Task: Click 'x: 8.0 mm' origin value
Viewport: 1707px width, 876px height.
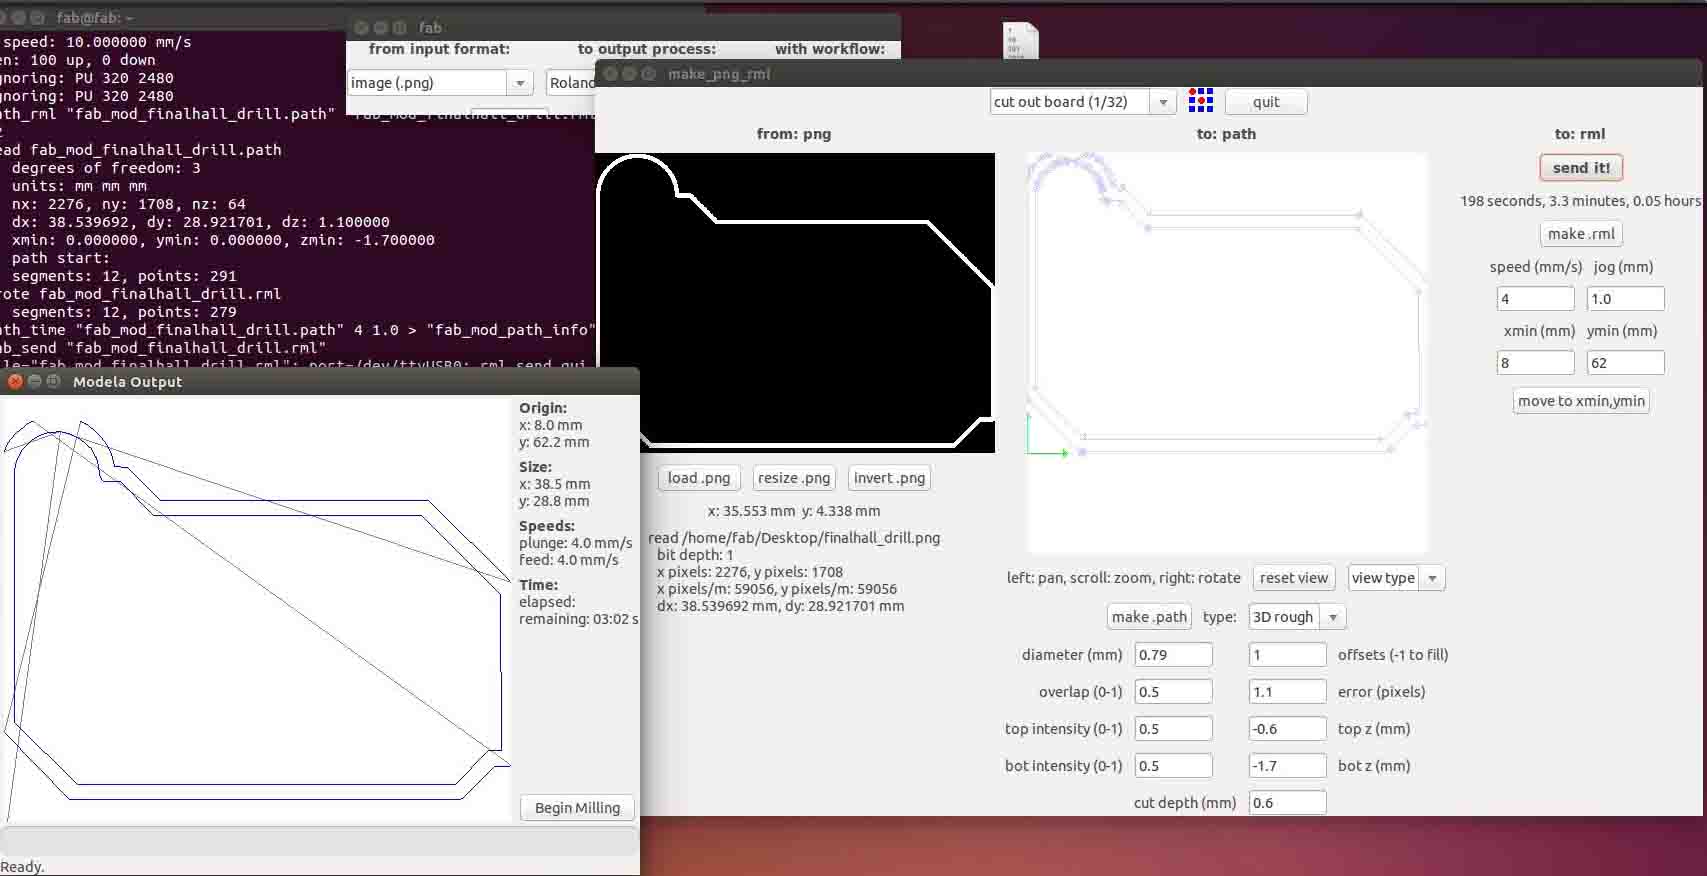Action: pyautogui.click(x=550, y=425)
